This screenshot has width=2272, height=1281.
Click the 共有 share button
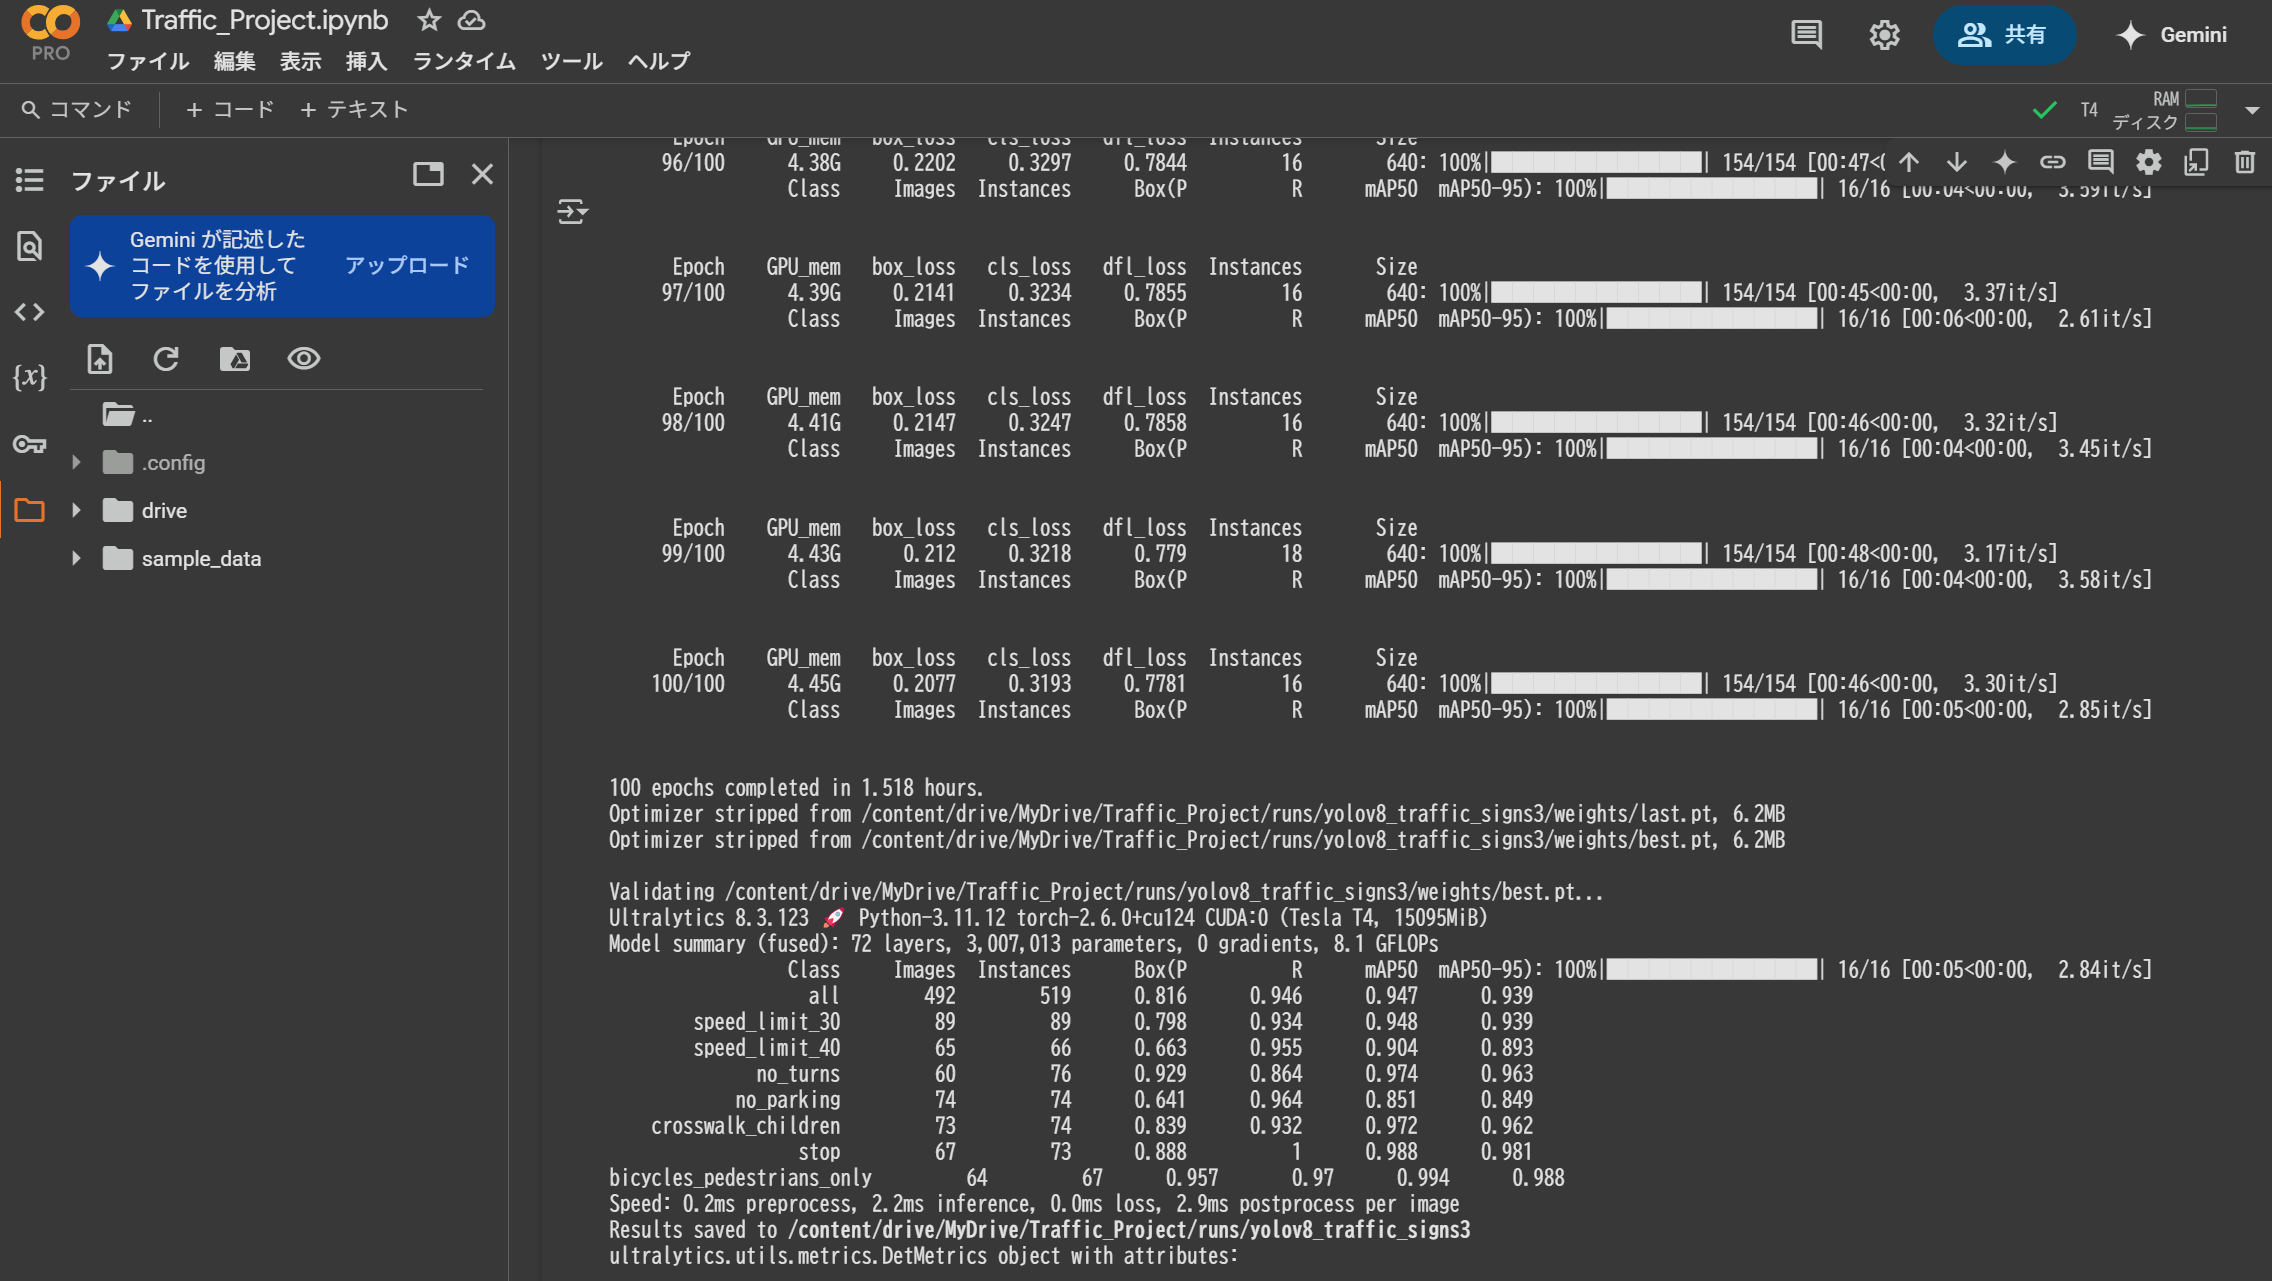[x=2004, y=35]
